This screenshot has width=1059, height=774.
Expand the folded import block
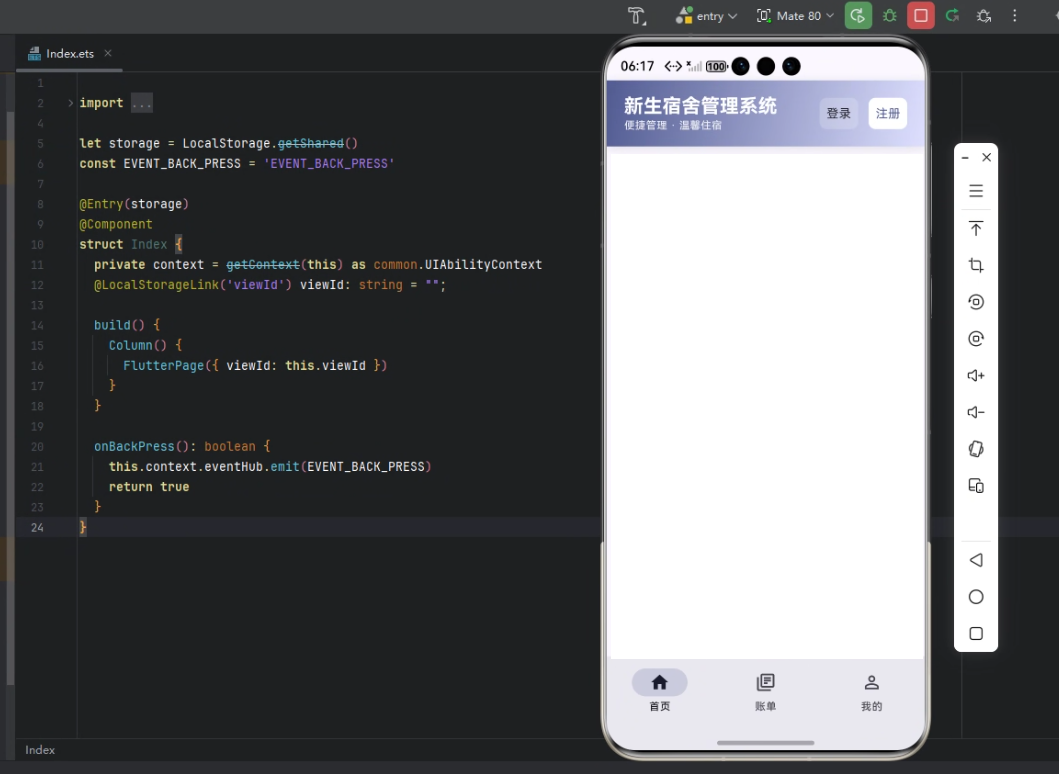point(70,103)
